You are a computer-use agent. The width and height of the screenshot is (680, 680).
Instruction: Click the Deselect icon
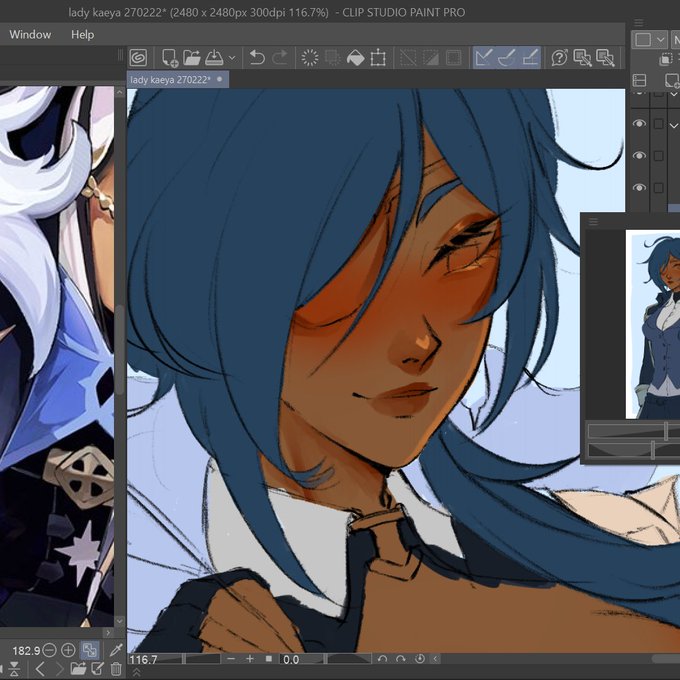(x=408, y=58)
